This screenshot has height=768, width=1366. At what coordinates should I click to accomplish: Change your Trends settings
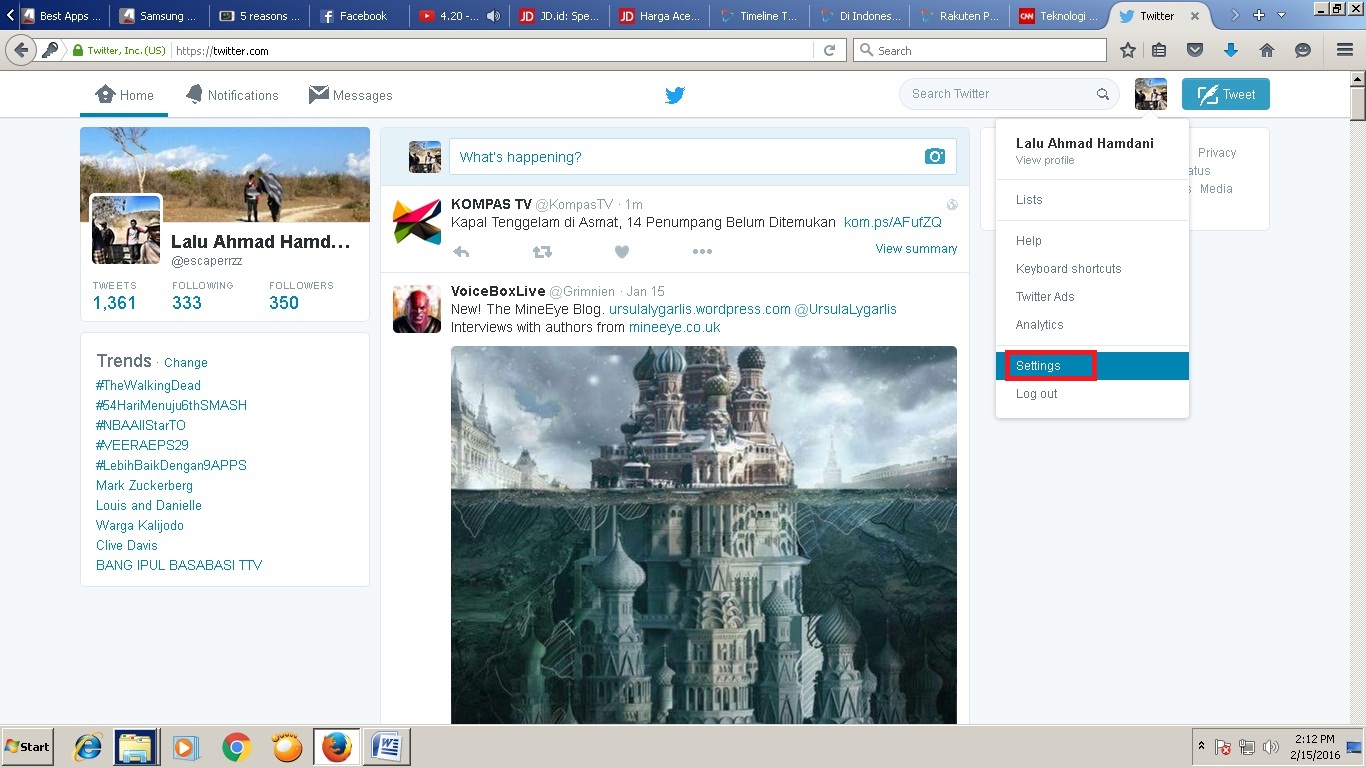[185, 362]
